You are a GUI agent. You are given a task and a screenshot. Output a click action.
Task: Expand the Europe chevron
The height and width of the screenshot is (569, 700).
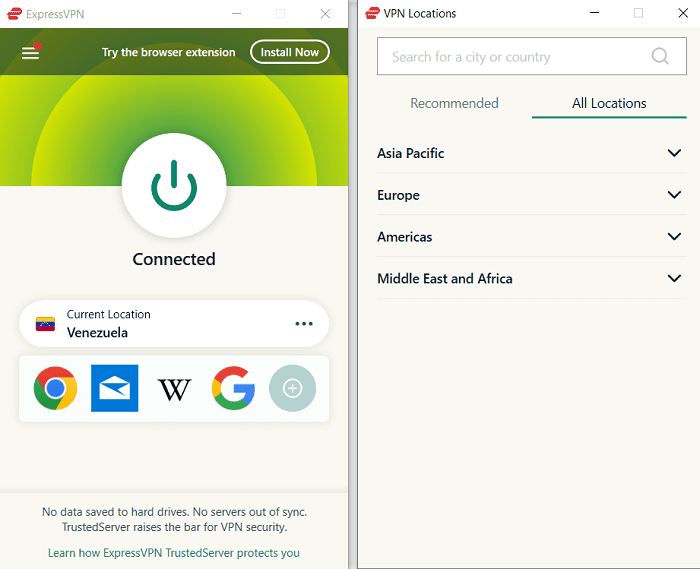(x=674, y=195)
